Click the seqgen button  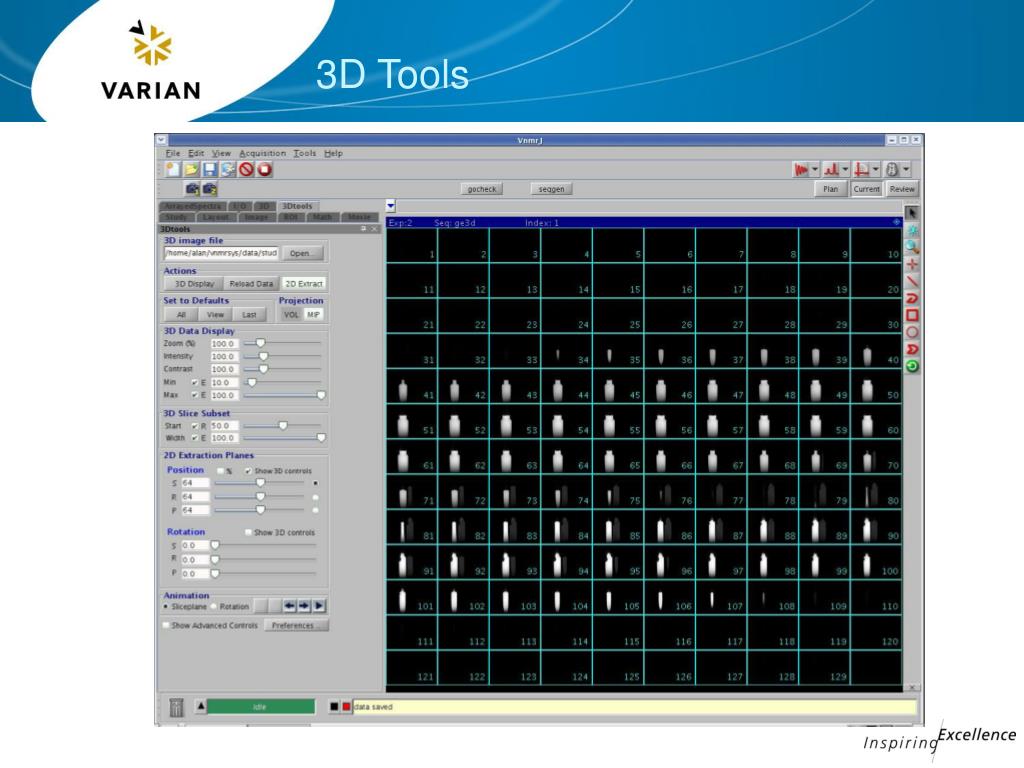pos(551,189)
